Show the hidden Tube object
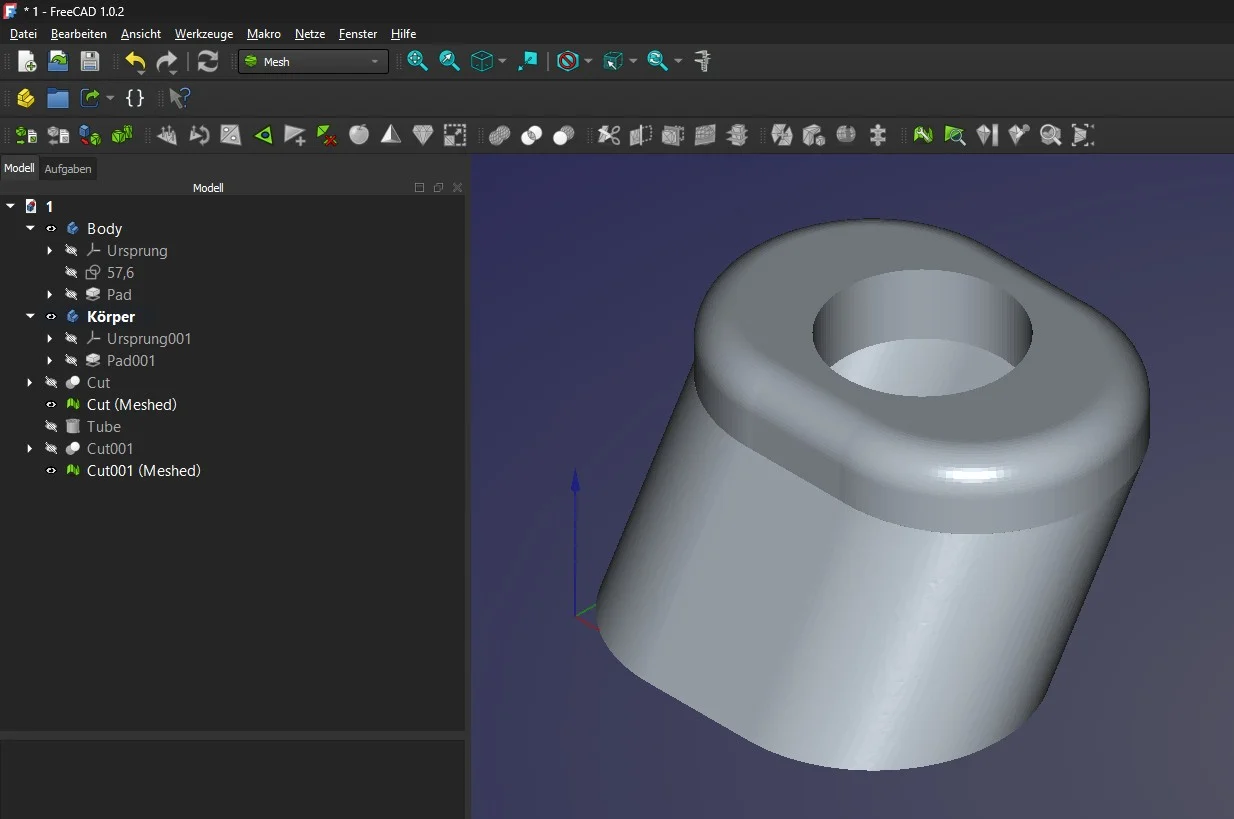The height and width of the screenshot is (819, 1234). click(x=51, y=427)
